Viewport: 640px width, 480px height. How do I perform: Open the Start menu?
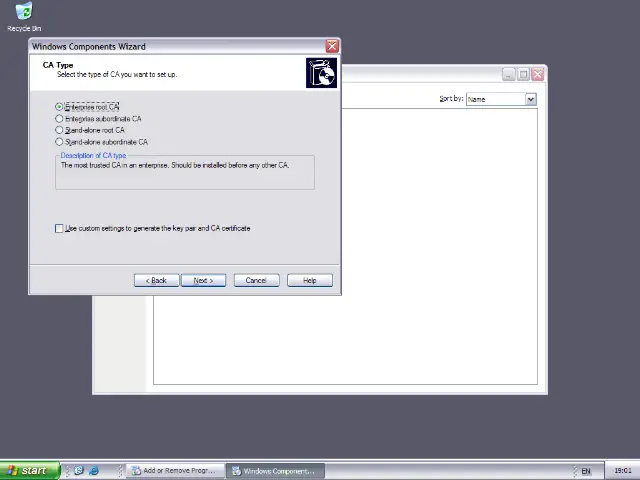click(x=30, y=471)
